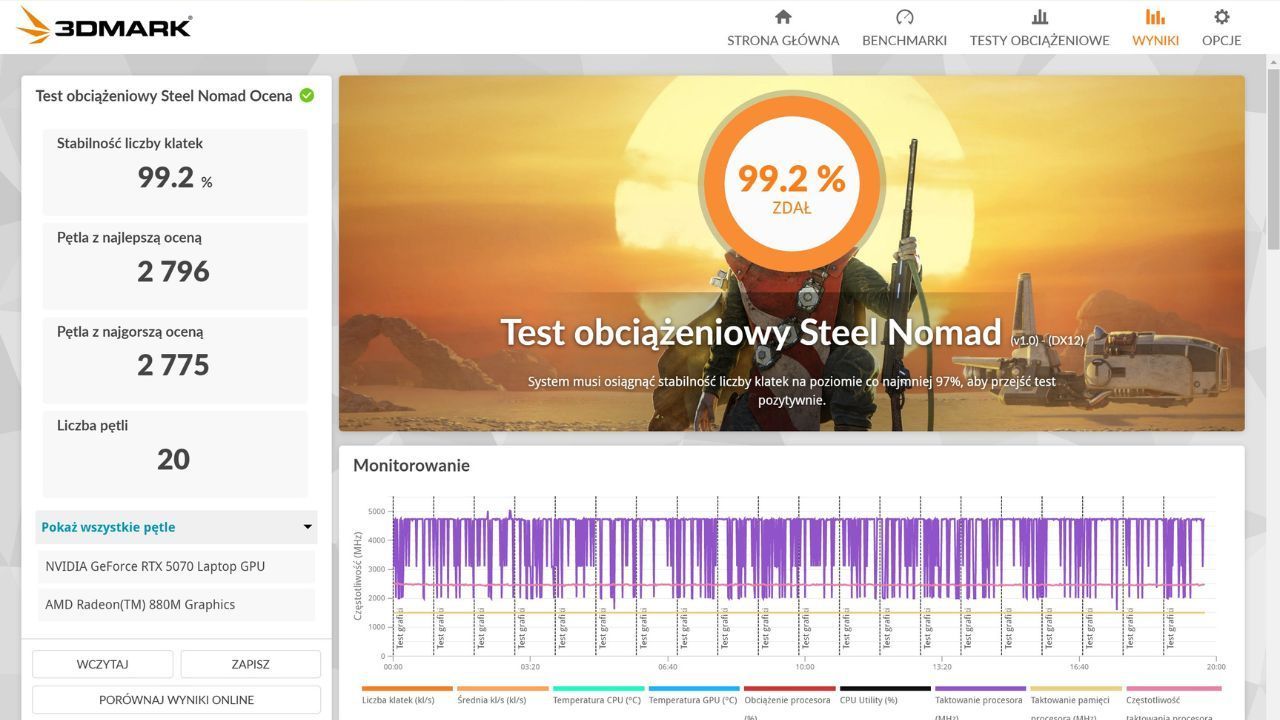Click the Benchmarki speedometer icon
1280x720 pixels.
coord(904,17)
